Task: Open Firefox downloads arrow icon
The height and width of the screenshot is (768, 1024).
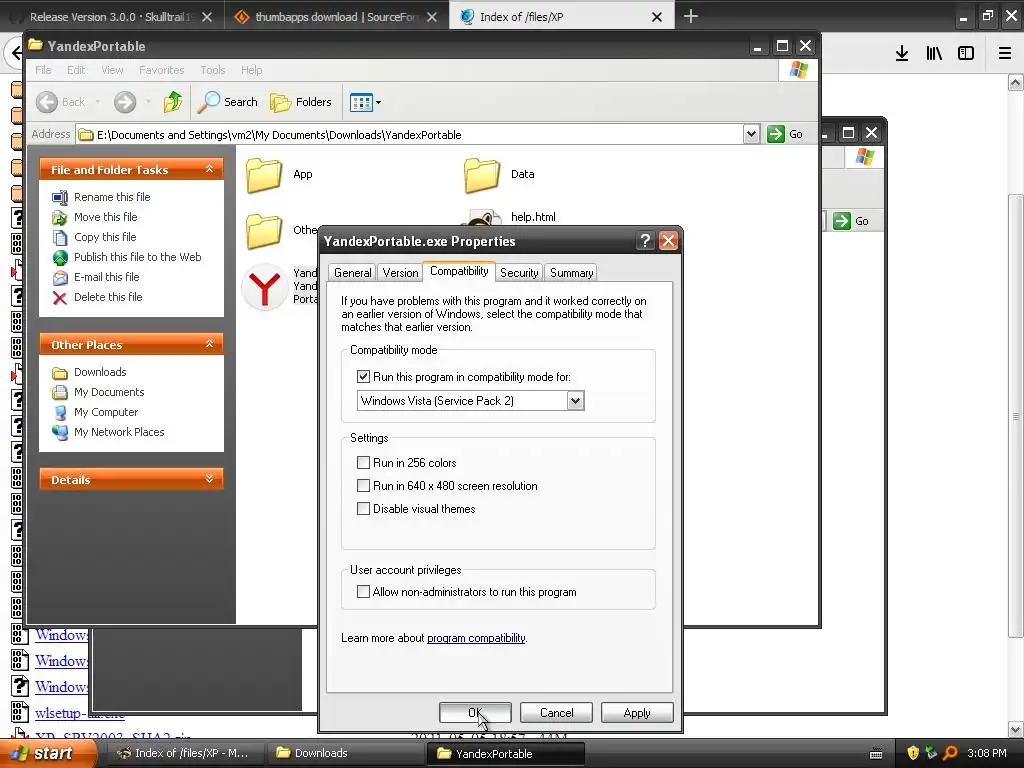Action: tap(902, 53)
